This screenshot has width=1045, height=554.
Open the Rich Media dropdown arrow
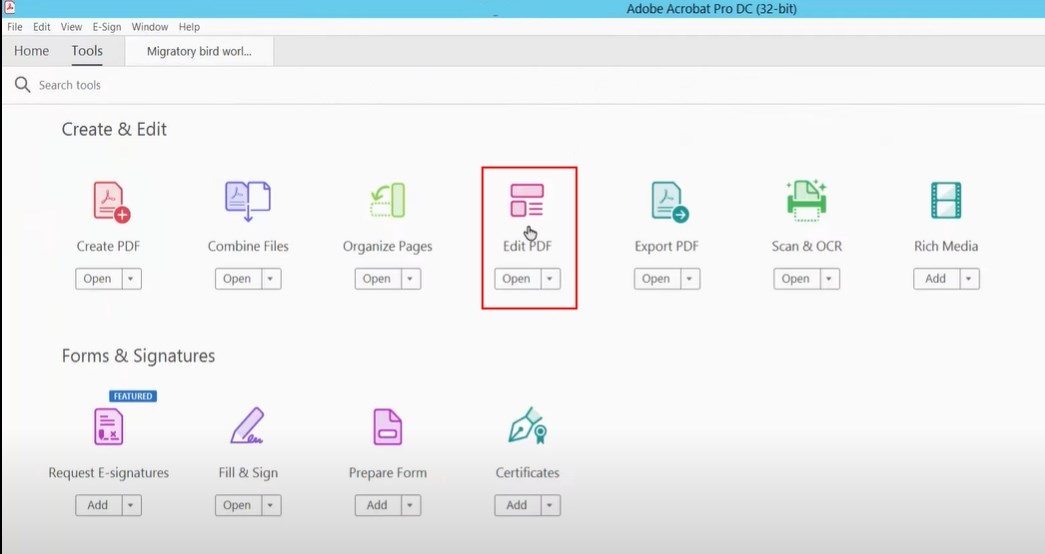[969, 279]
